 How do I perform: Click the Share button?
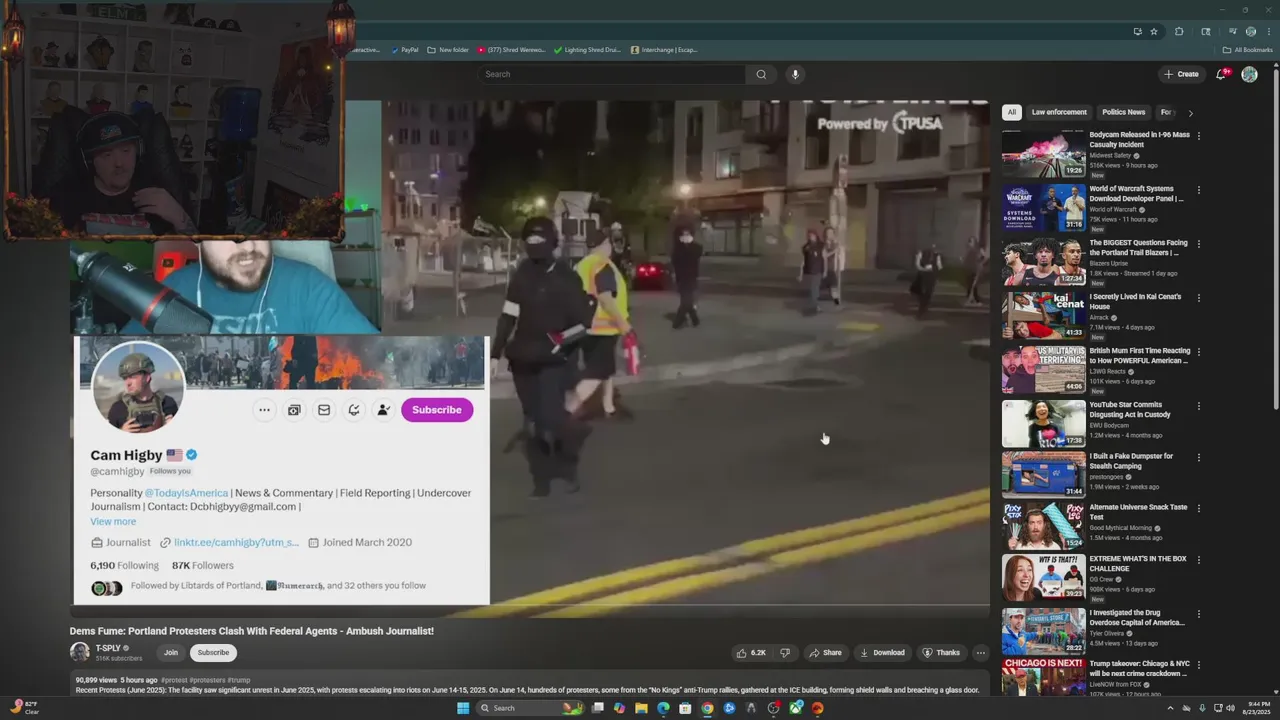825,653
